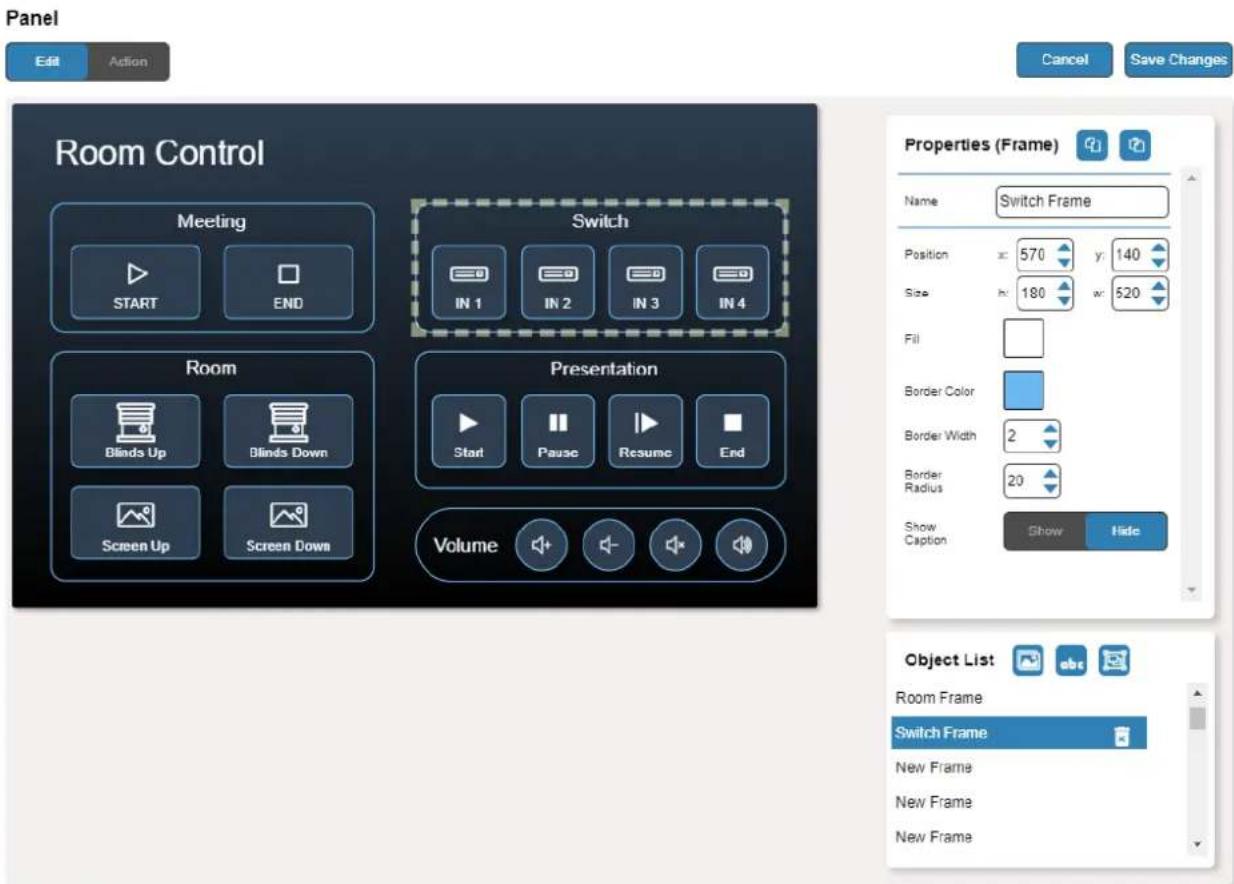This screenshot has height=884, width=1234.
Task: Set Show Caption to Hide
Action: pyautogui.click(x=1126, y=531)
